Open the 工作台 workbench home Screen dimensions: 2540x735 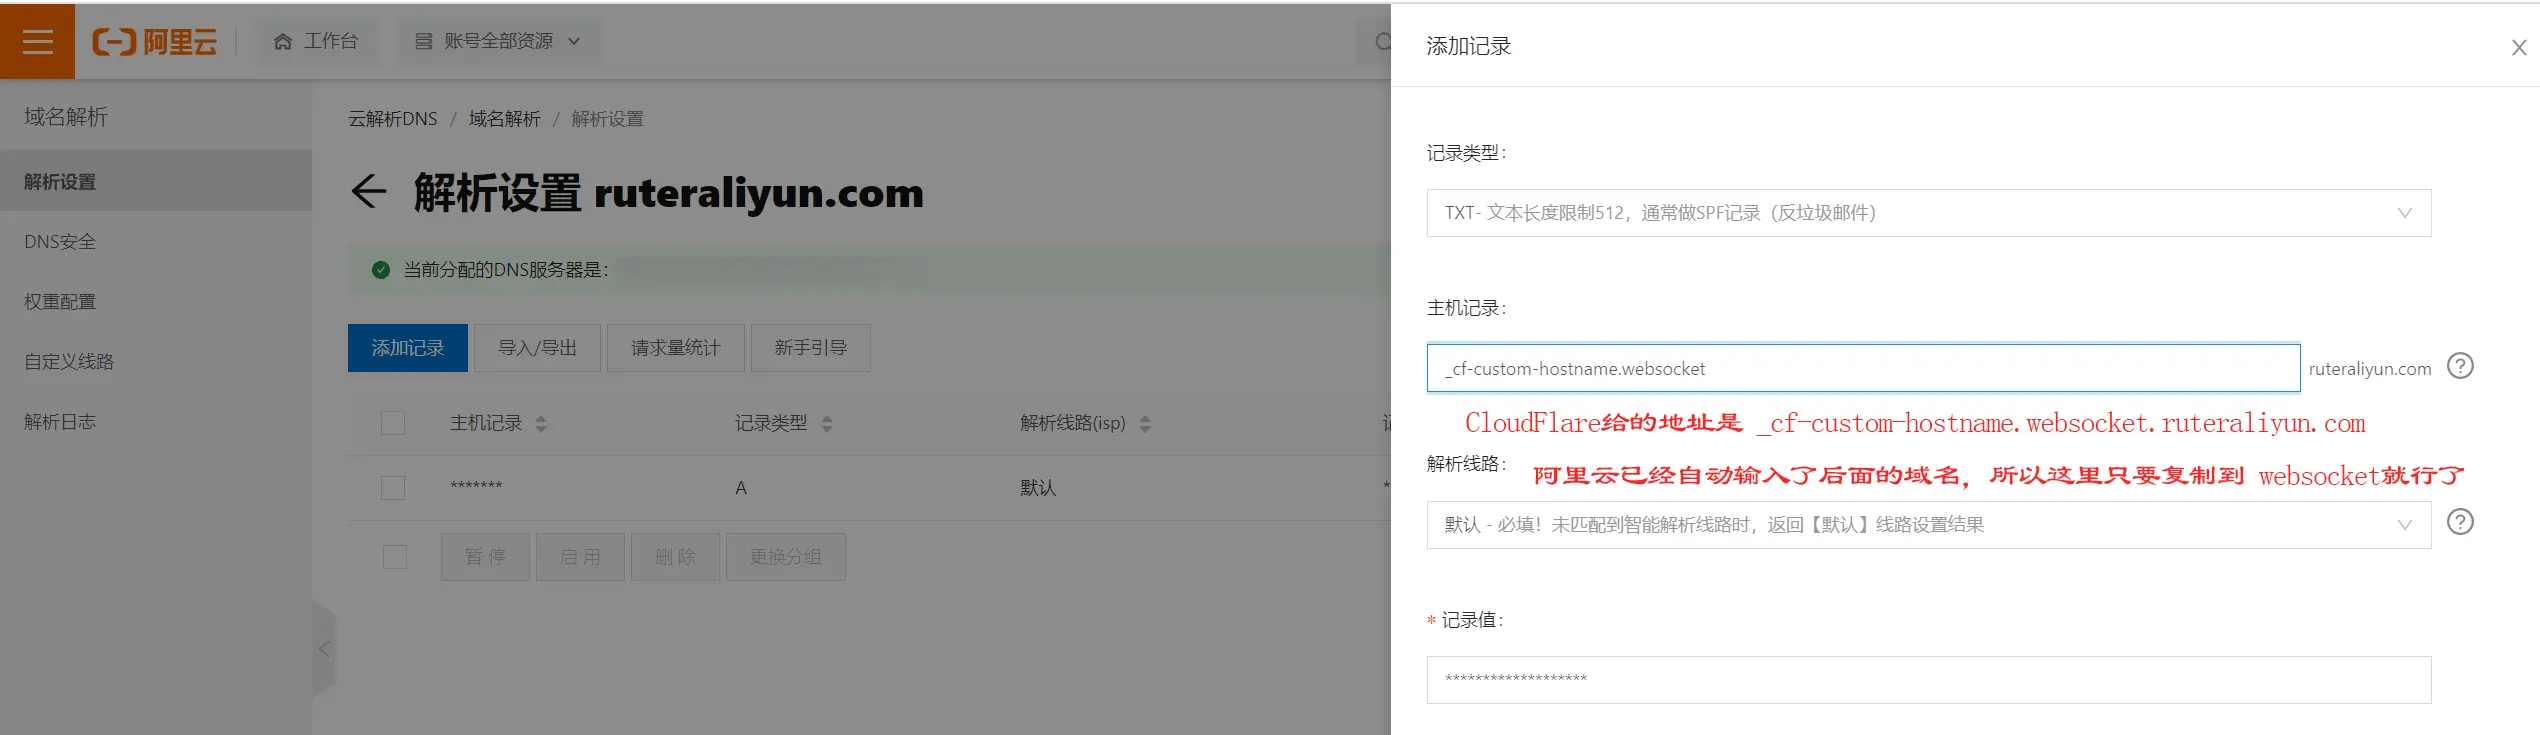click(316, 41)
